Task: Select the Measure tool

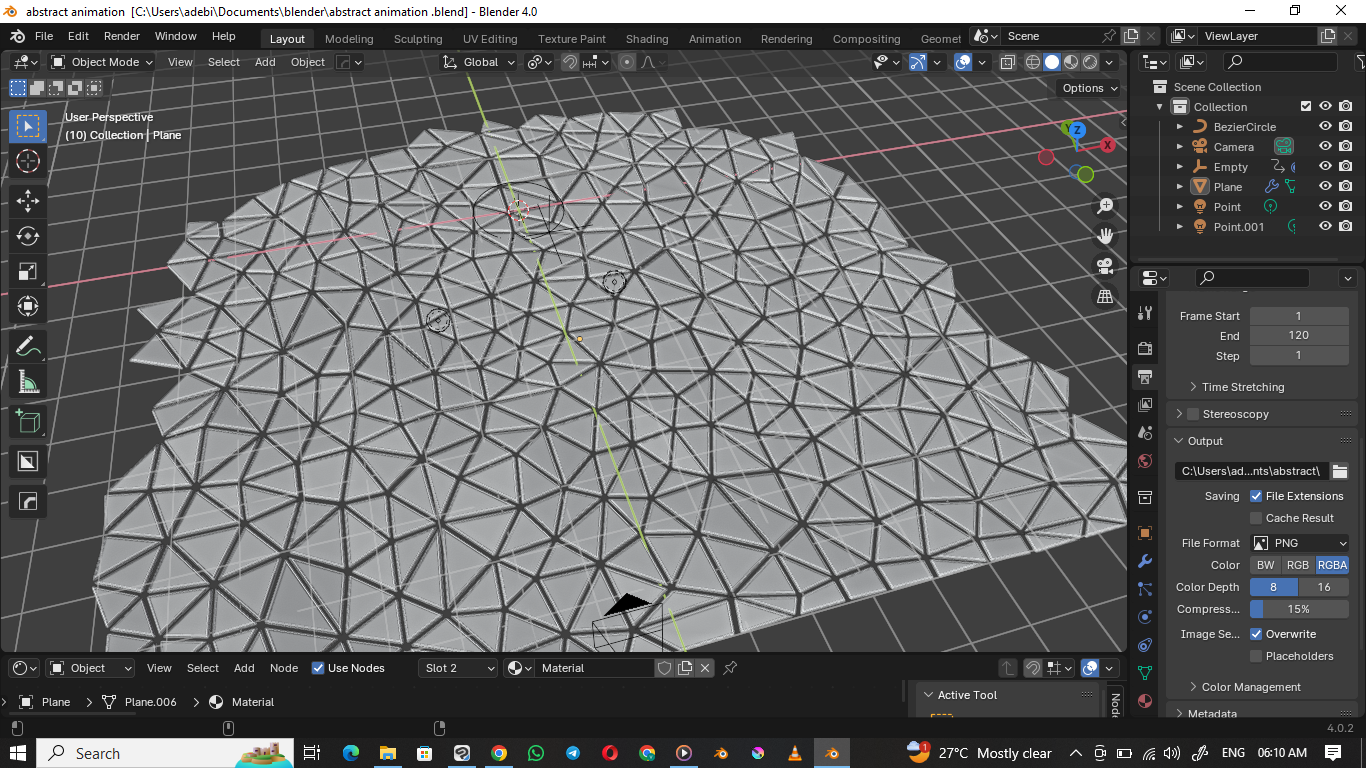Action: (28, 382)
